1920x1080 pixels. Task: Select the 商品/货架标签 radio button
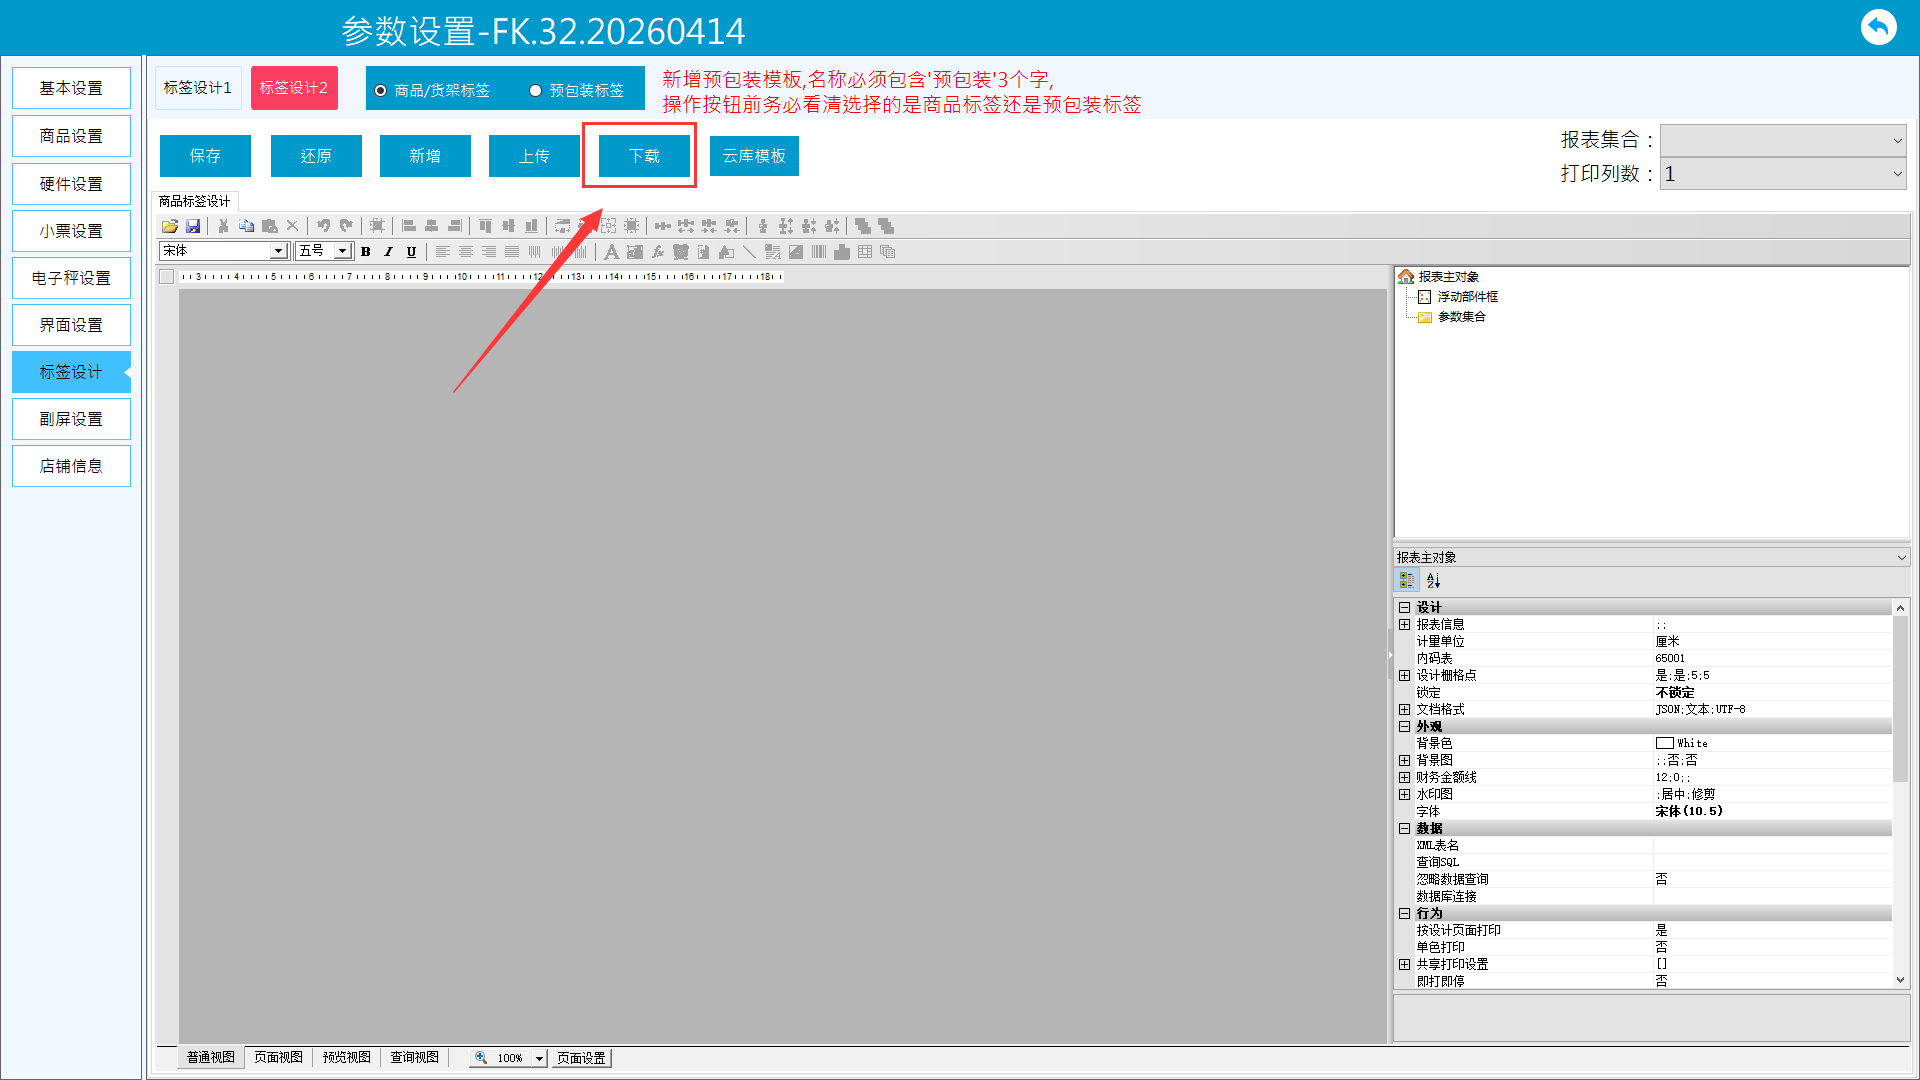coord(381,91)
